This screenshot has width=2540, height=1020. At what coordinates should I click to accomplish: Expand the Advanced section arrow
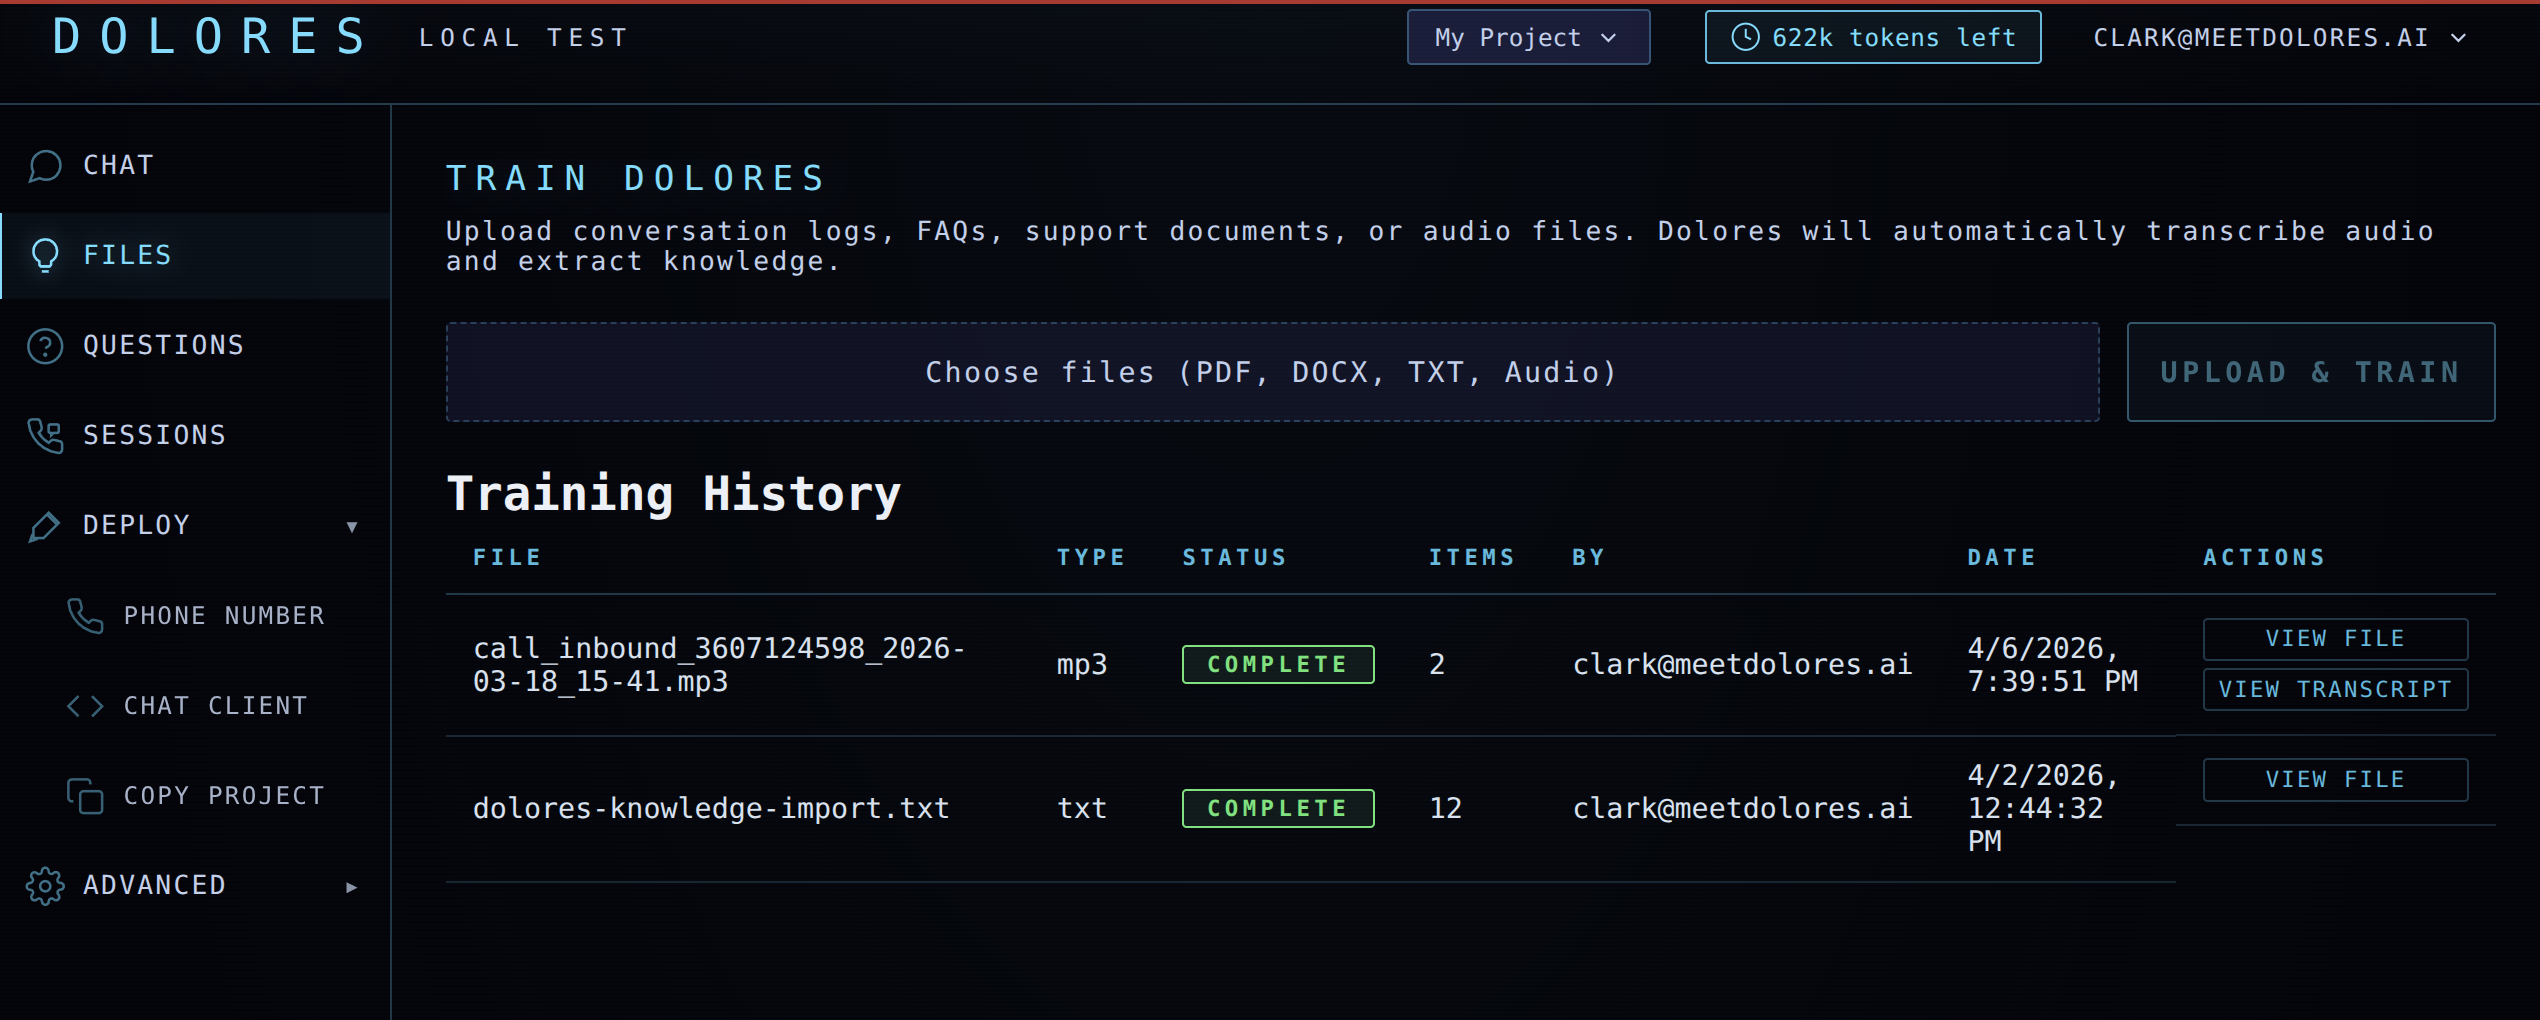[352, 887]
